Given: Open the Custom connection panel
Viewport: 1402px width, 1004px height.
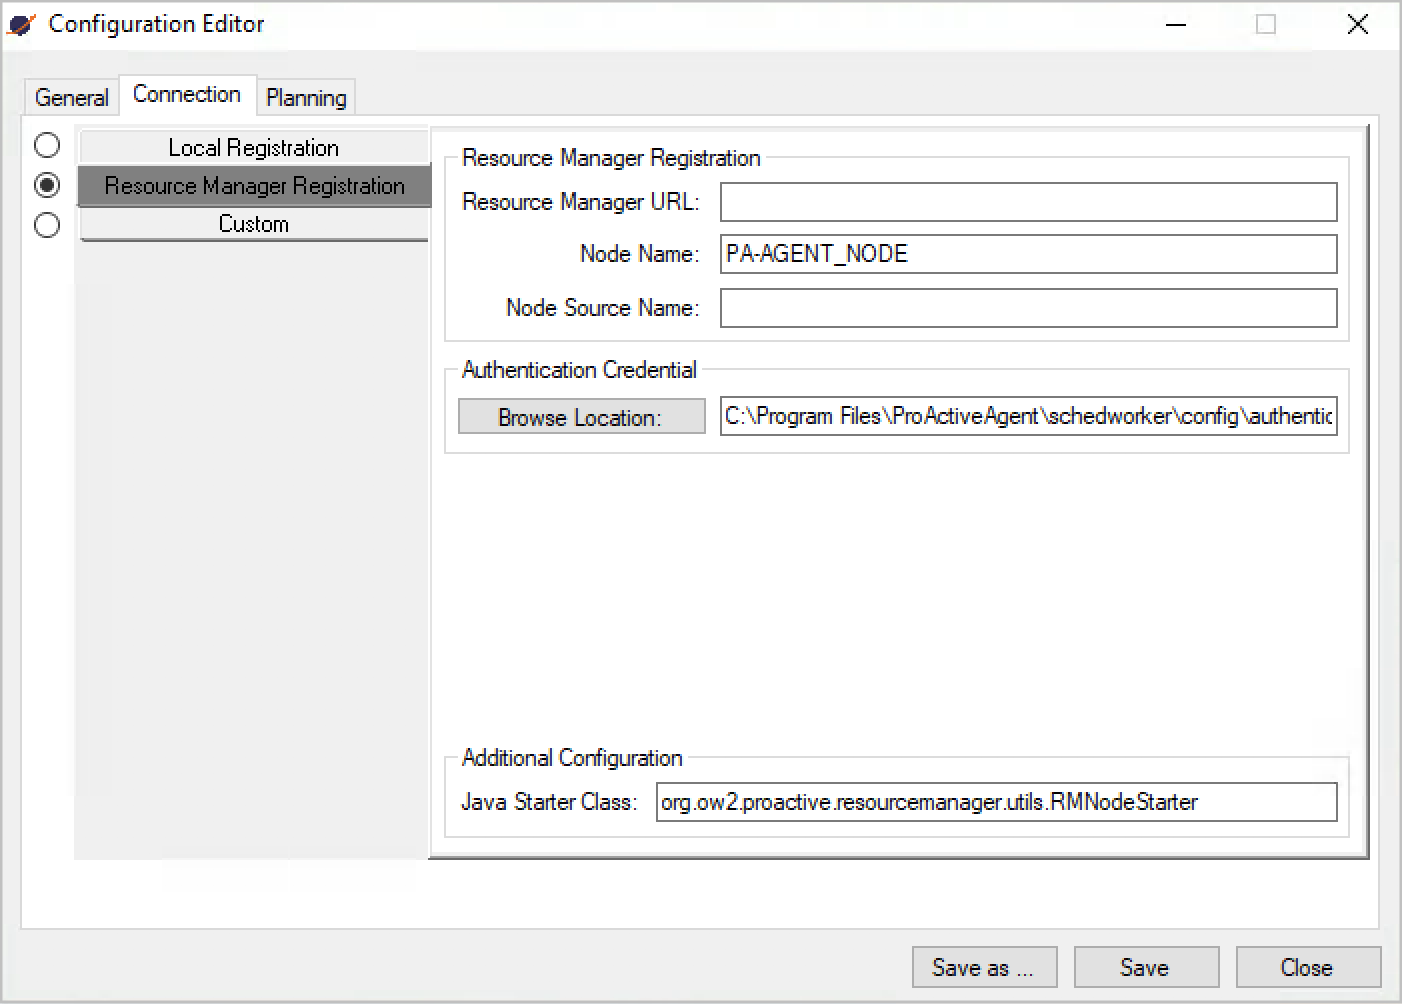Looking at the screenshot, I should coord(254,224).
